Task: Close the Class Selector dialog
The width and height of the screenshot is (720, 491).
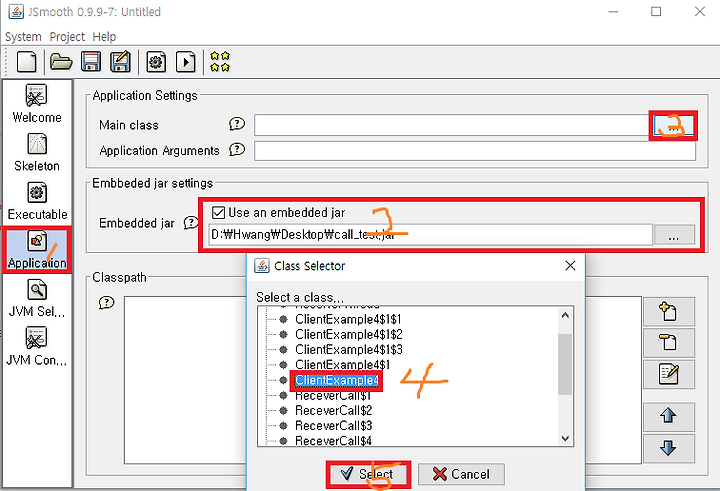Action: coord(570,265)
